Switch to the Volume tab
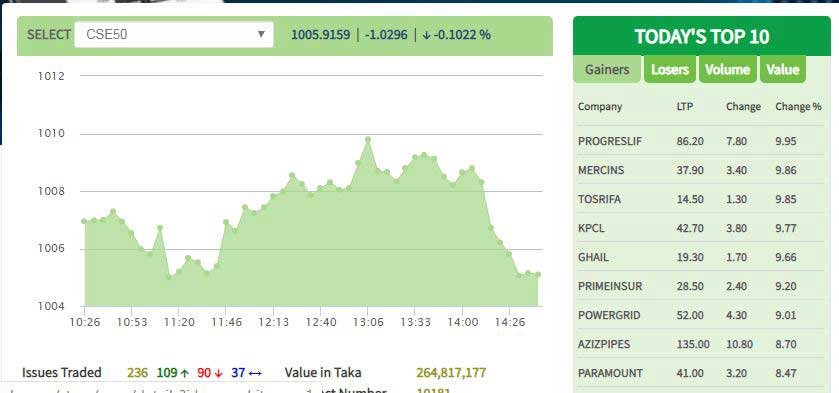This screenshot has width=839, height=393. point(727,70)
